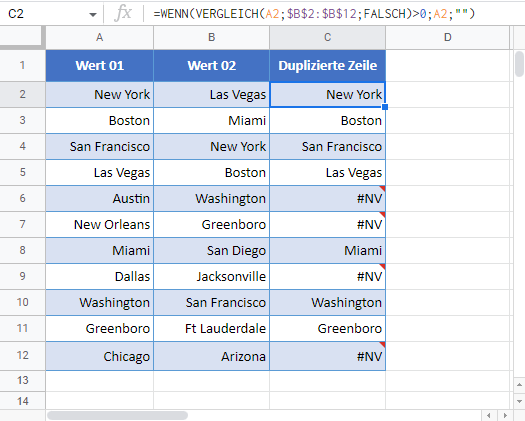
Task: Click the 'Duplizierte Zeile' header cell
Action: [x=327, y=66]
